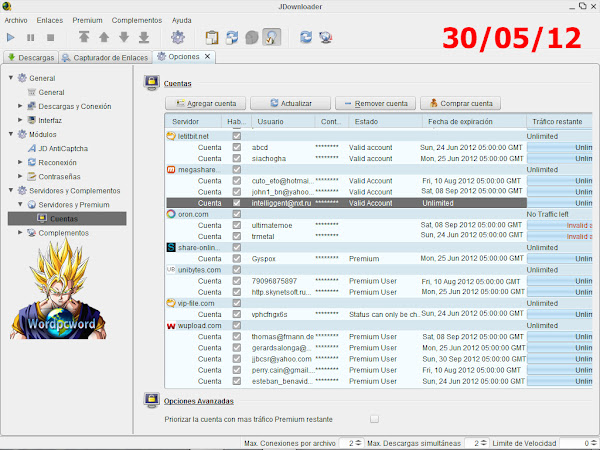The width and height of the screenshot is (600, 450).
Task: Click the wupload.com server icon
Action: pos(171,326)
